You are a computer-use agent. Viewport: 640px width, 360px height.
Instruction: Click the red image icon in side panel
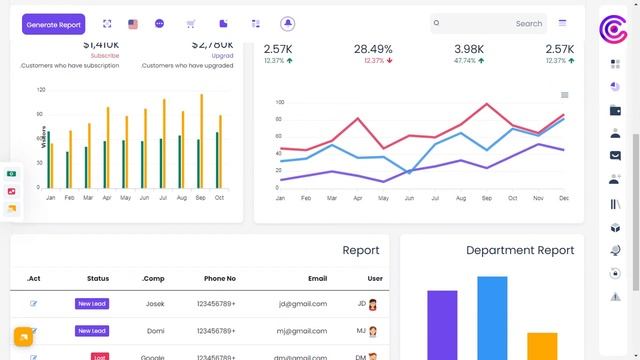click(x=11, y=191)
